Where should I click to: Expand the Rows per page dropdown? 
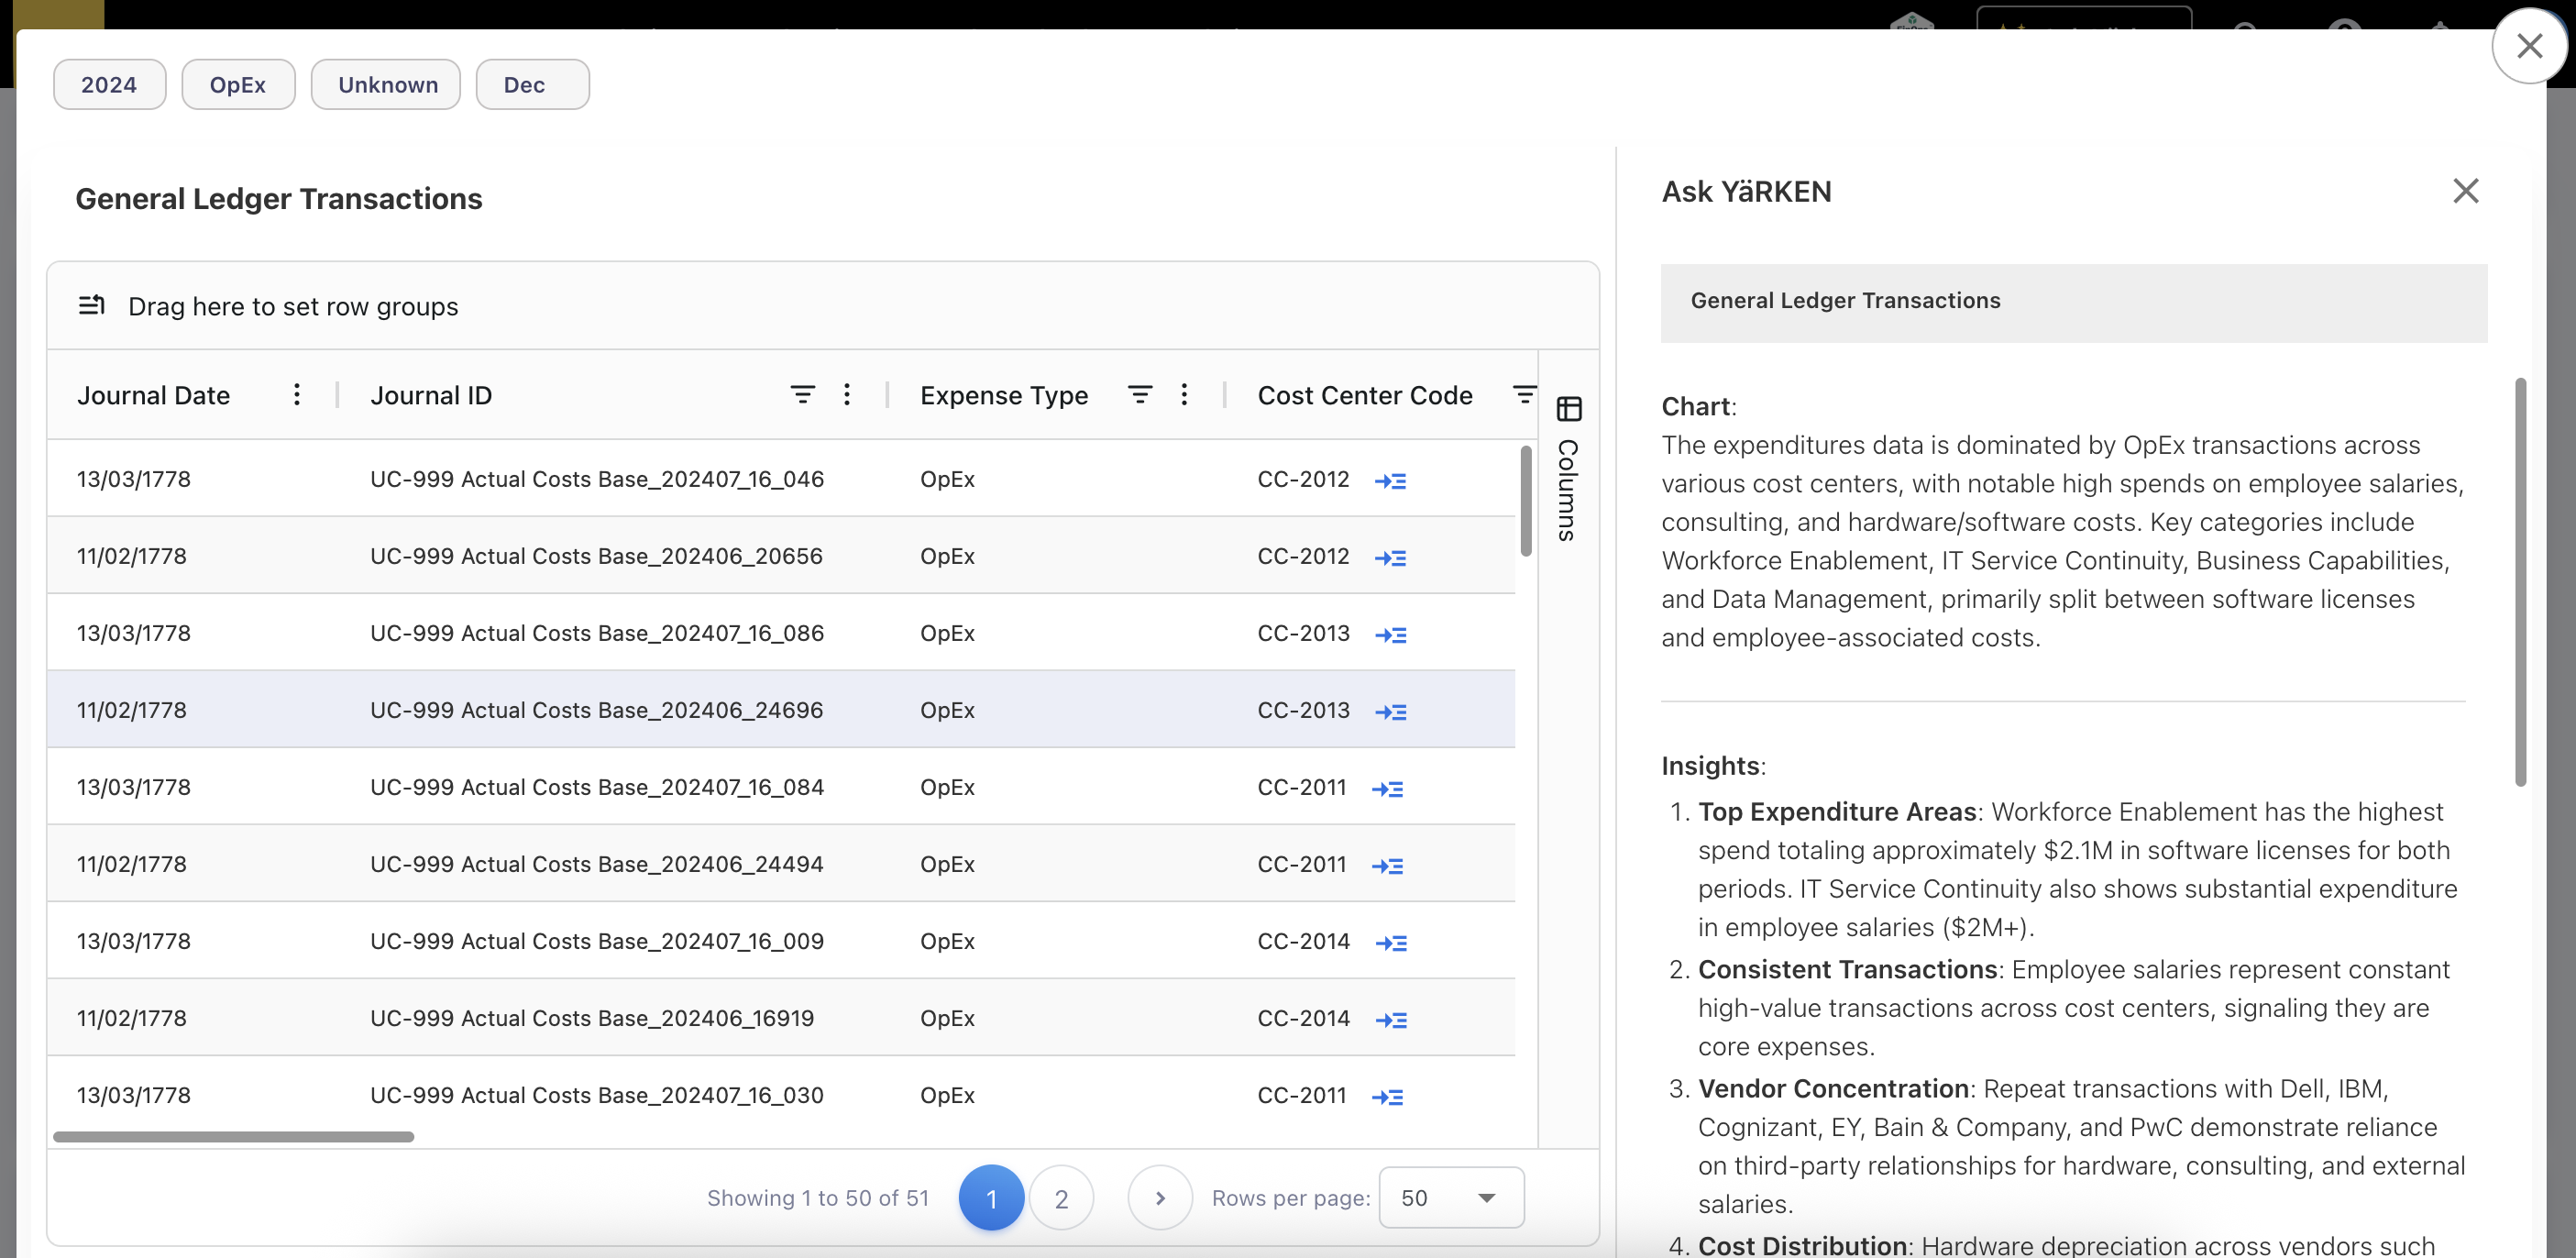[1451, 1197]
